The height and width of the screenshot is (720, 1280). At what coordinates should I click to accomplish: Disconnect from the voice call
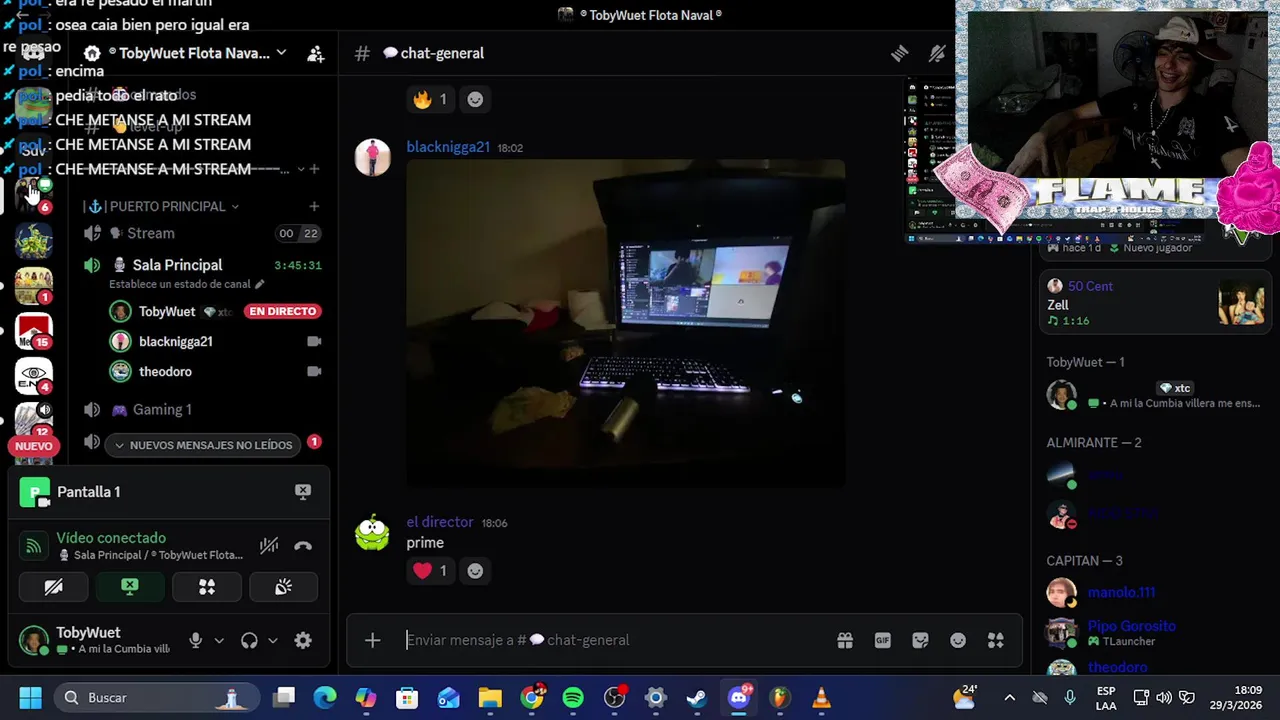(x=303, y=546)
